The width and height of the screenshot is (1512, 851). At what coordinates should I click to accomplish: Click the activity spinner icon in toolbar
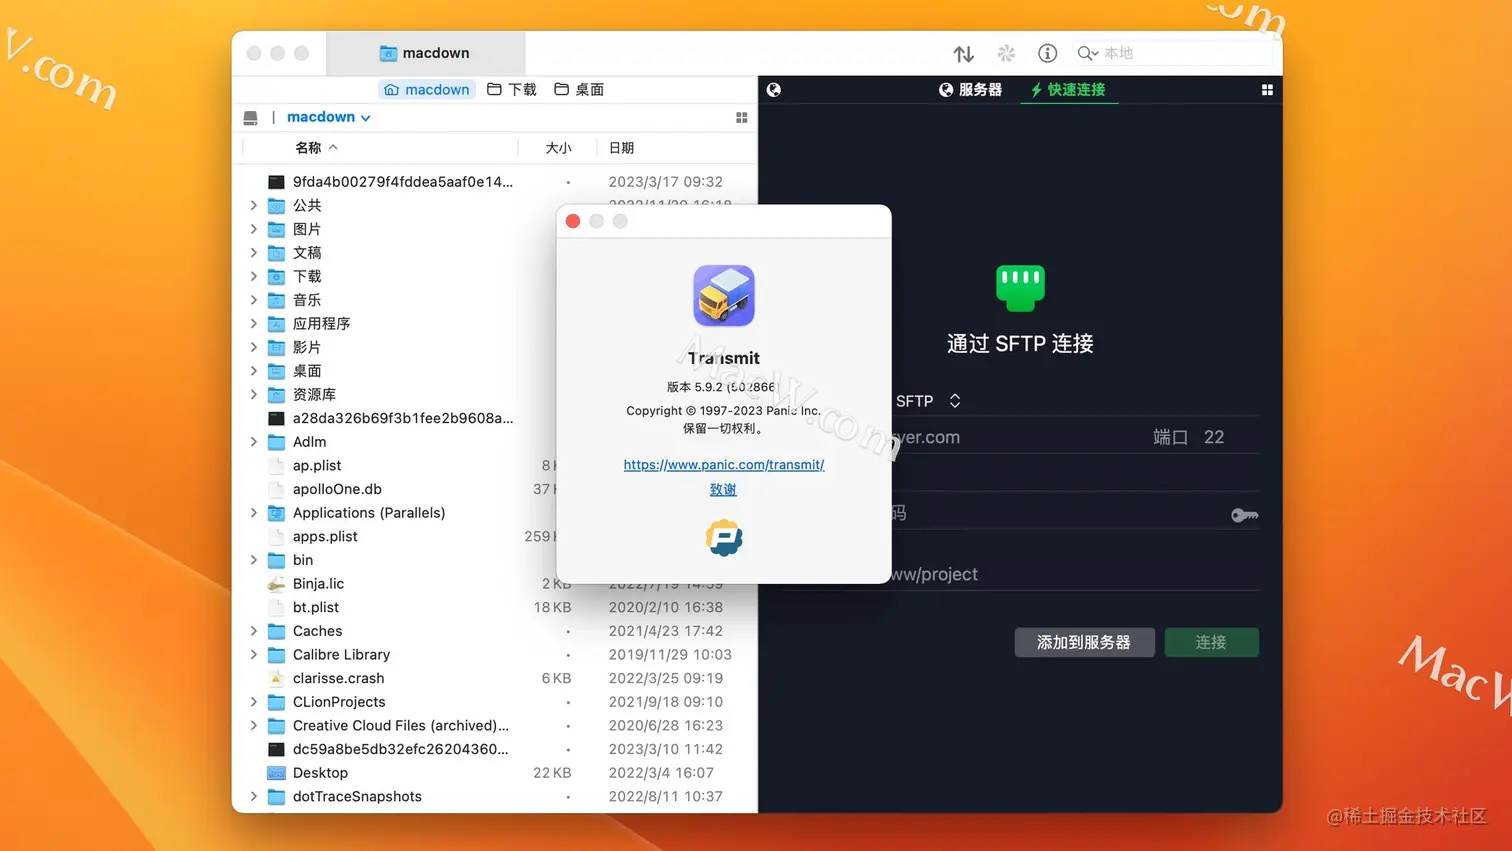(1006, 53)
